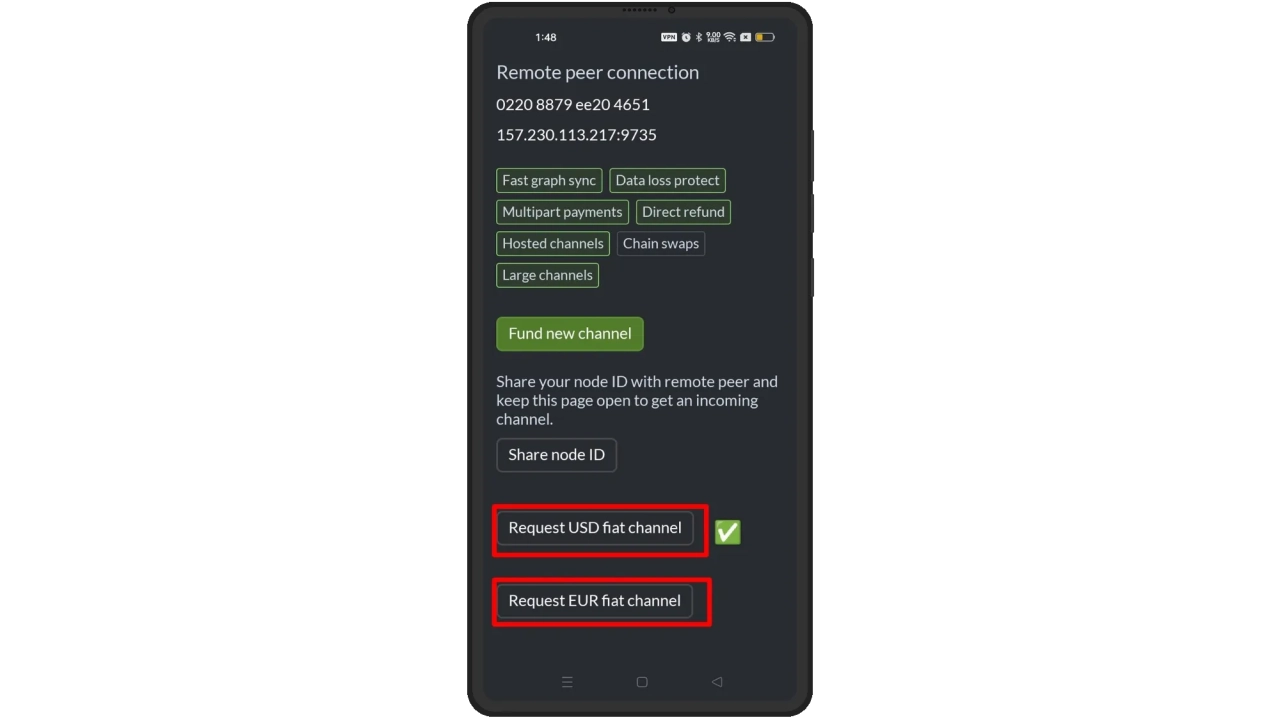Request an EUR fiat channel
1280x720 pixels.
point(595,601)
